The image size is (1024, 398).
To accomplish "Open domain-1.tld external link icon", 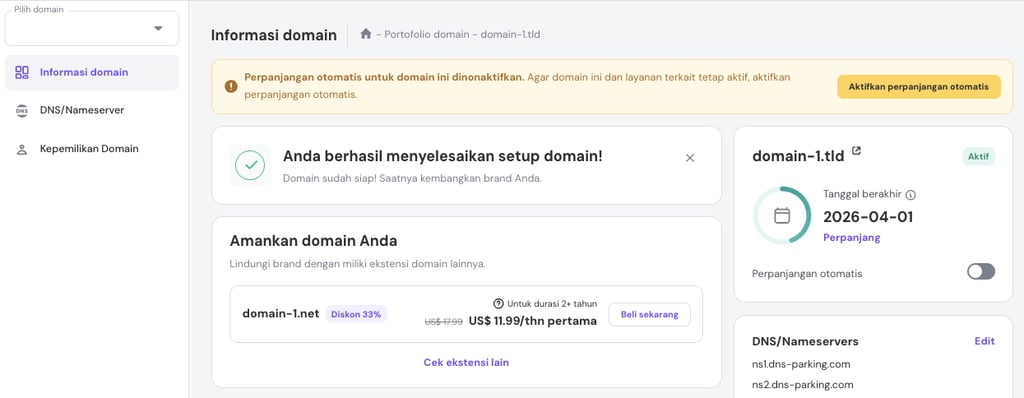I will pos(856,151).
